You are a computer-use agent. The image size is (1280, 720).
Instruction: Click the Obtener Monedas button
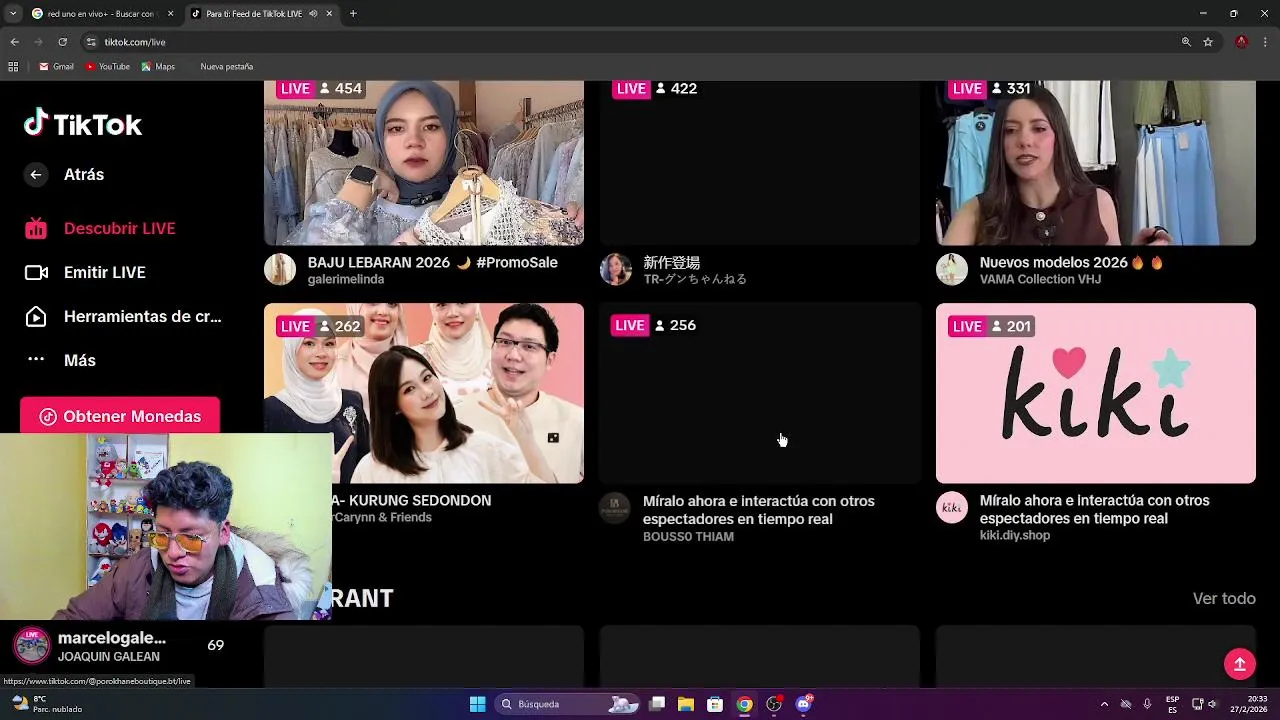120,416
